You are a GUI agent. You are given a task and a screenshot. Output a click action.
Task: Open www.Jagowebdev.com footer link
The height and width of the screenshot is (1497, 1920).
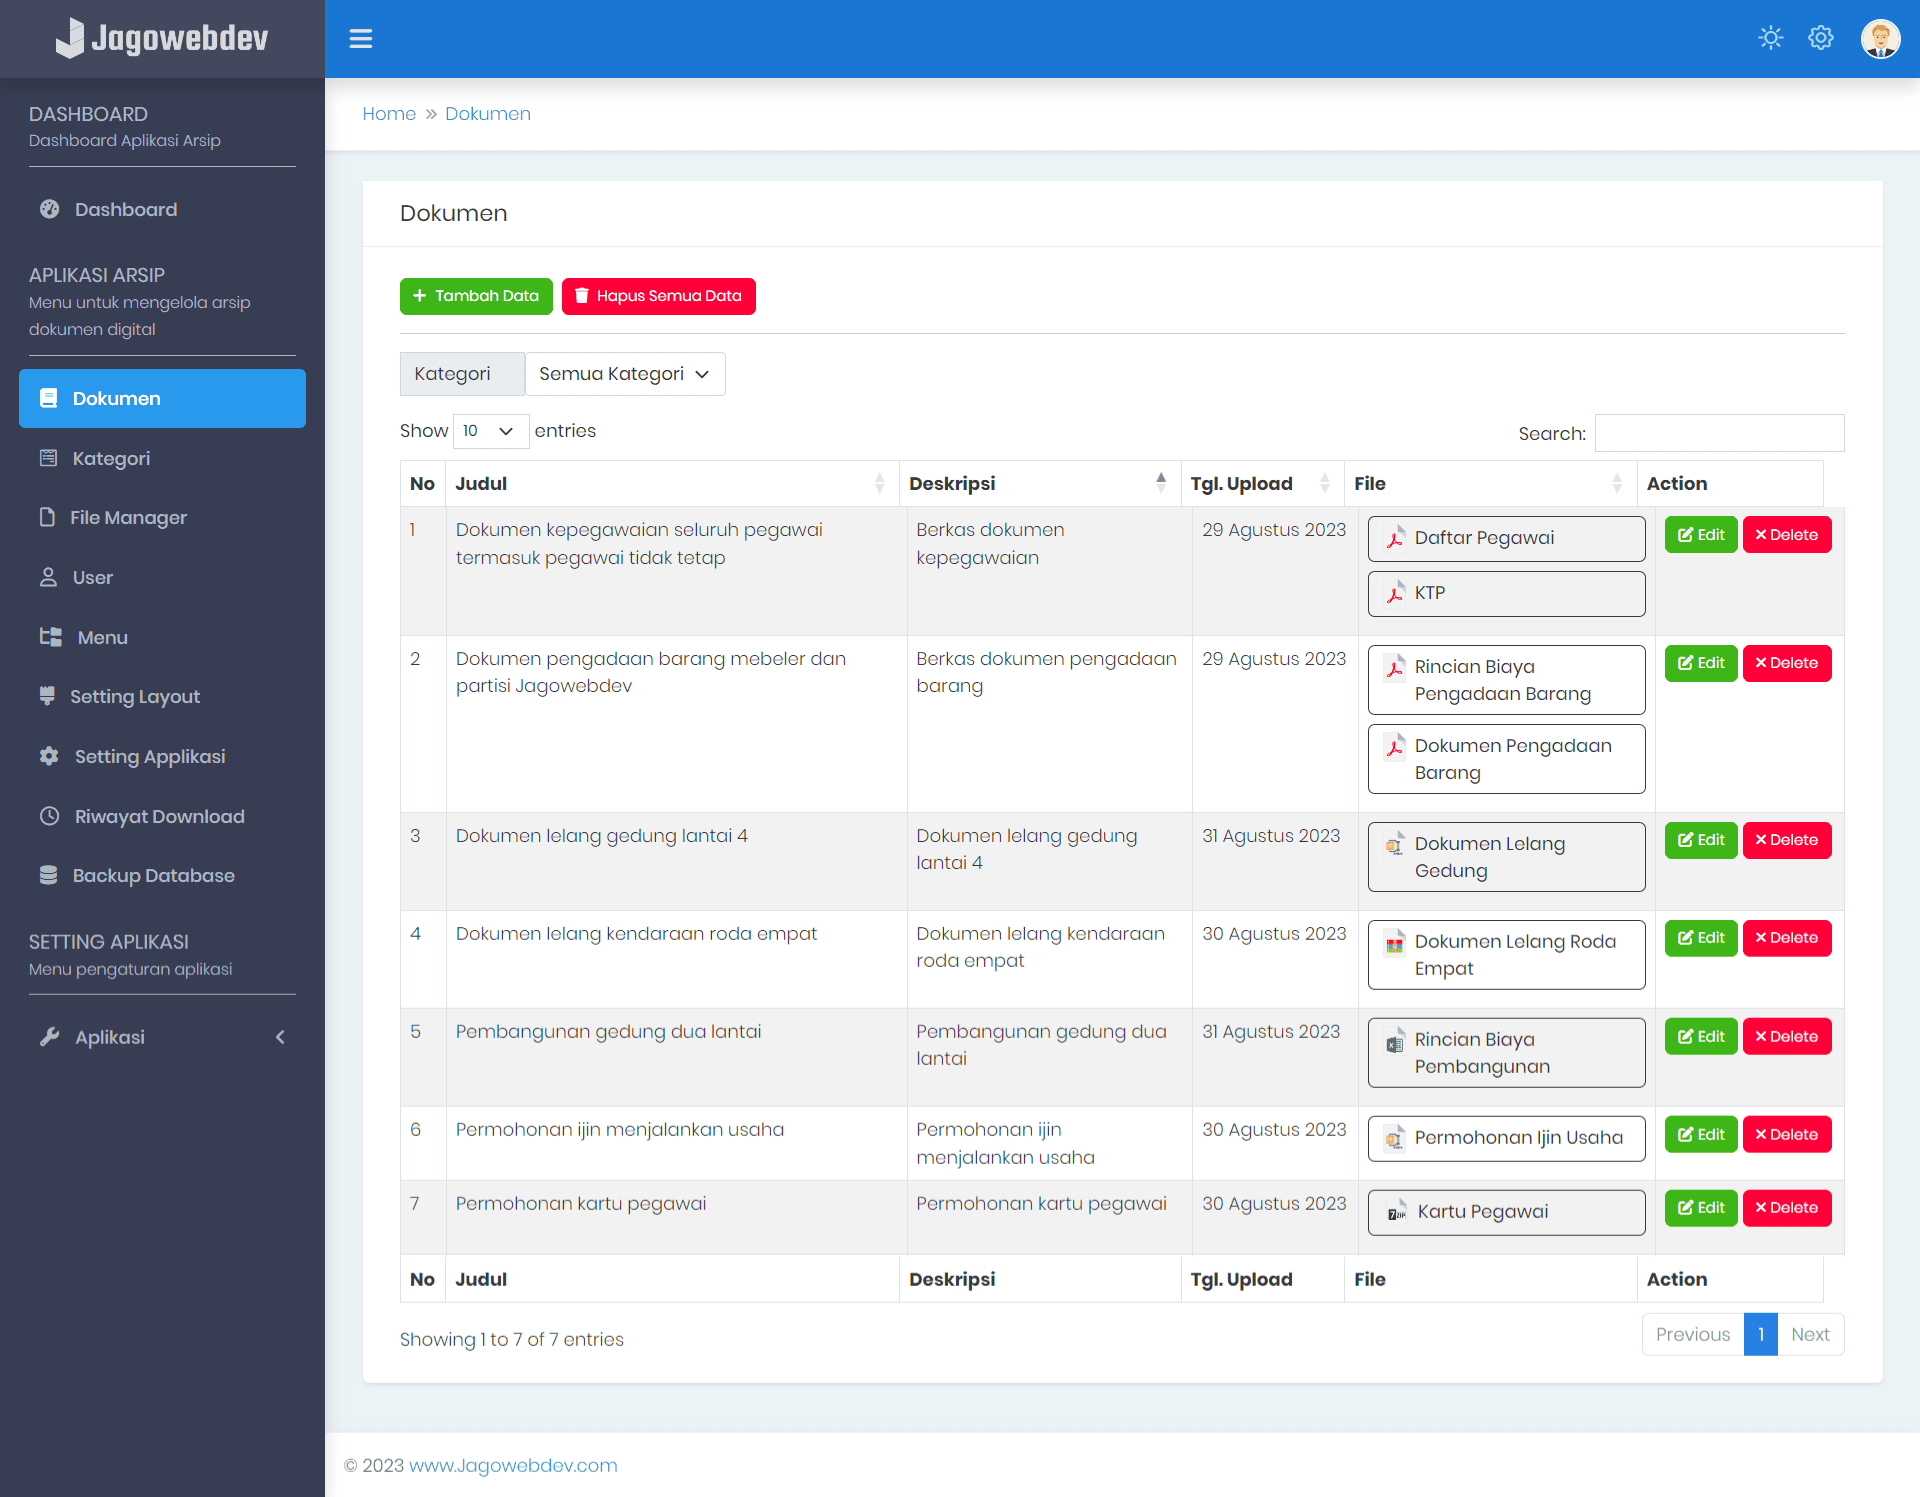pos(513,1466)
